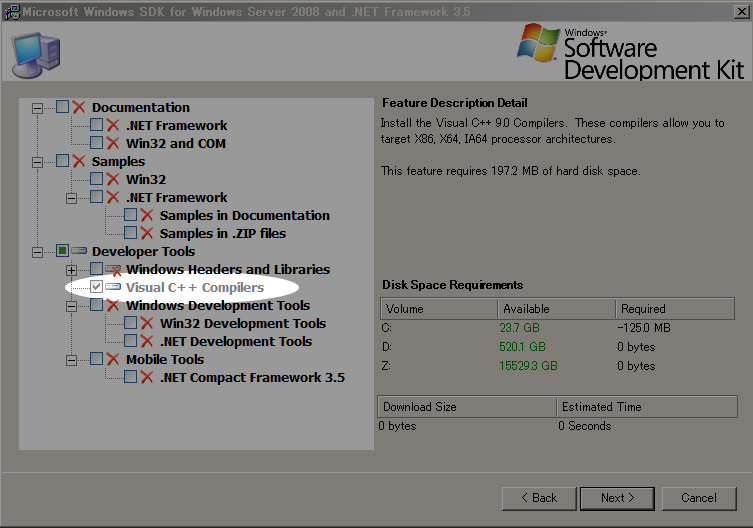Click the red X icon beside Samples in .ZIP files

tap(147, 233)
